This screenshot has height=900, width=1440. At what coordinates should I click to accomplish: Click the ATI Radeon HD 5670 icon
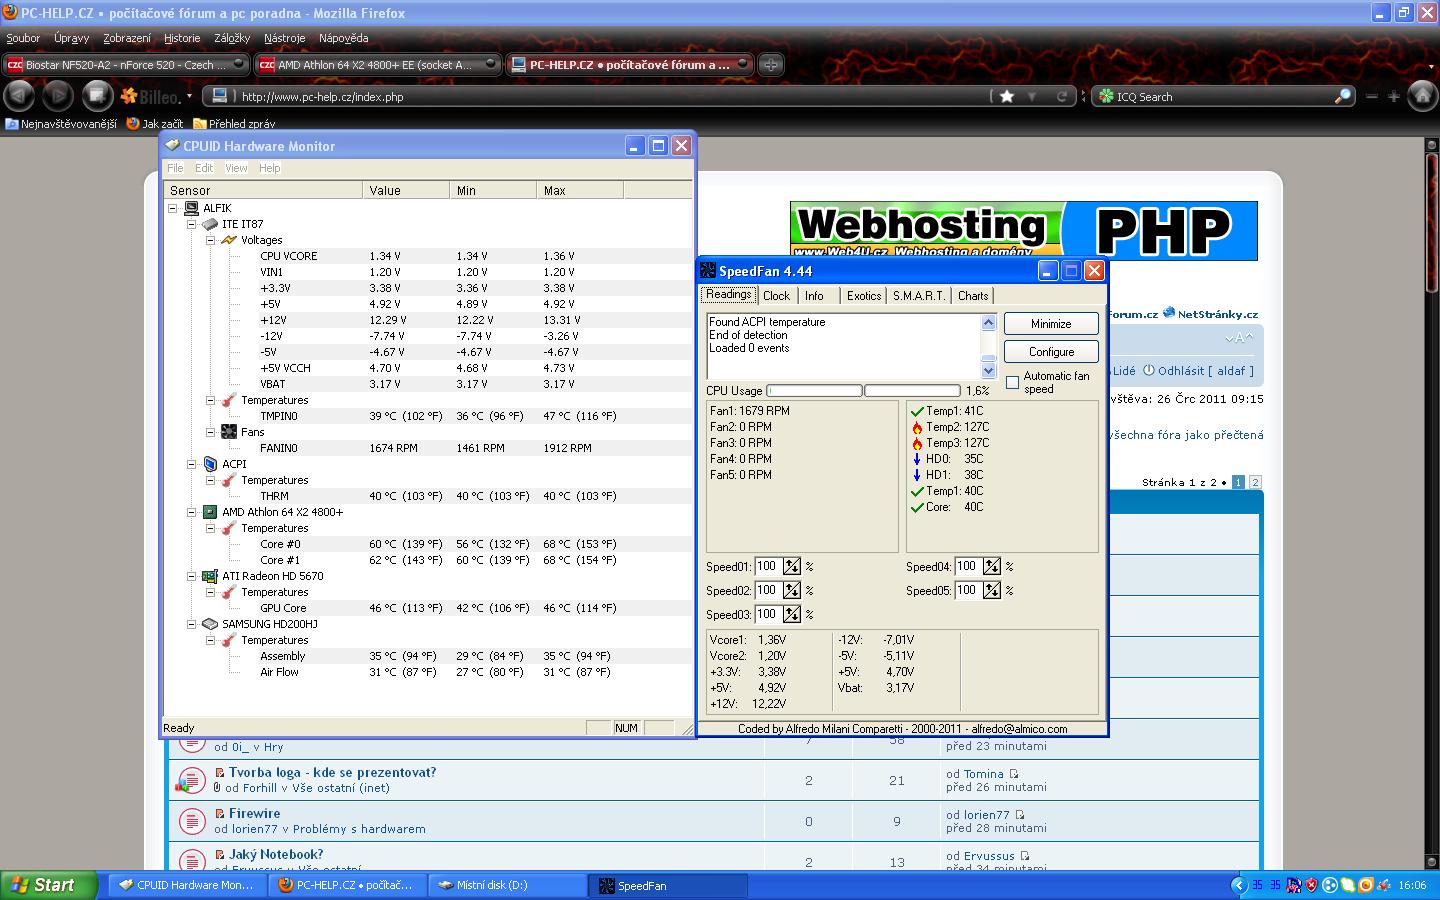[210, 576]
